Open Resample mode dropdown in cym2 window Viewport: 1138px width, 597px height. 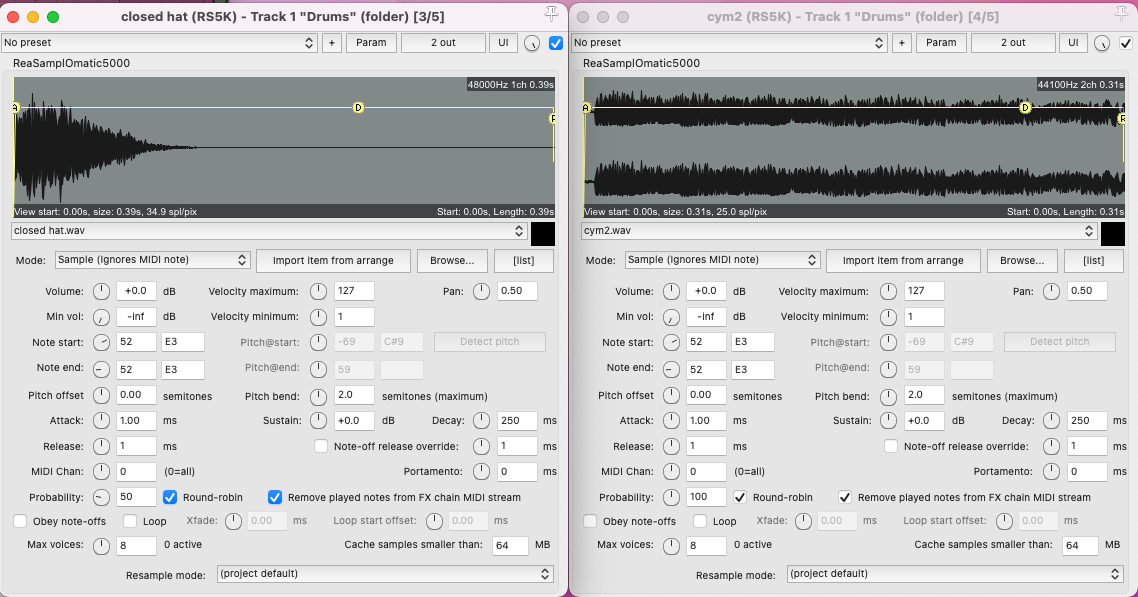coord(955,574)
